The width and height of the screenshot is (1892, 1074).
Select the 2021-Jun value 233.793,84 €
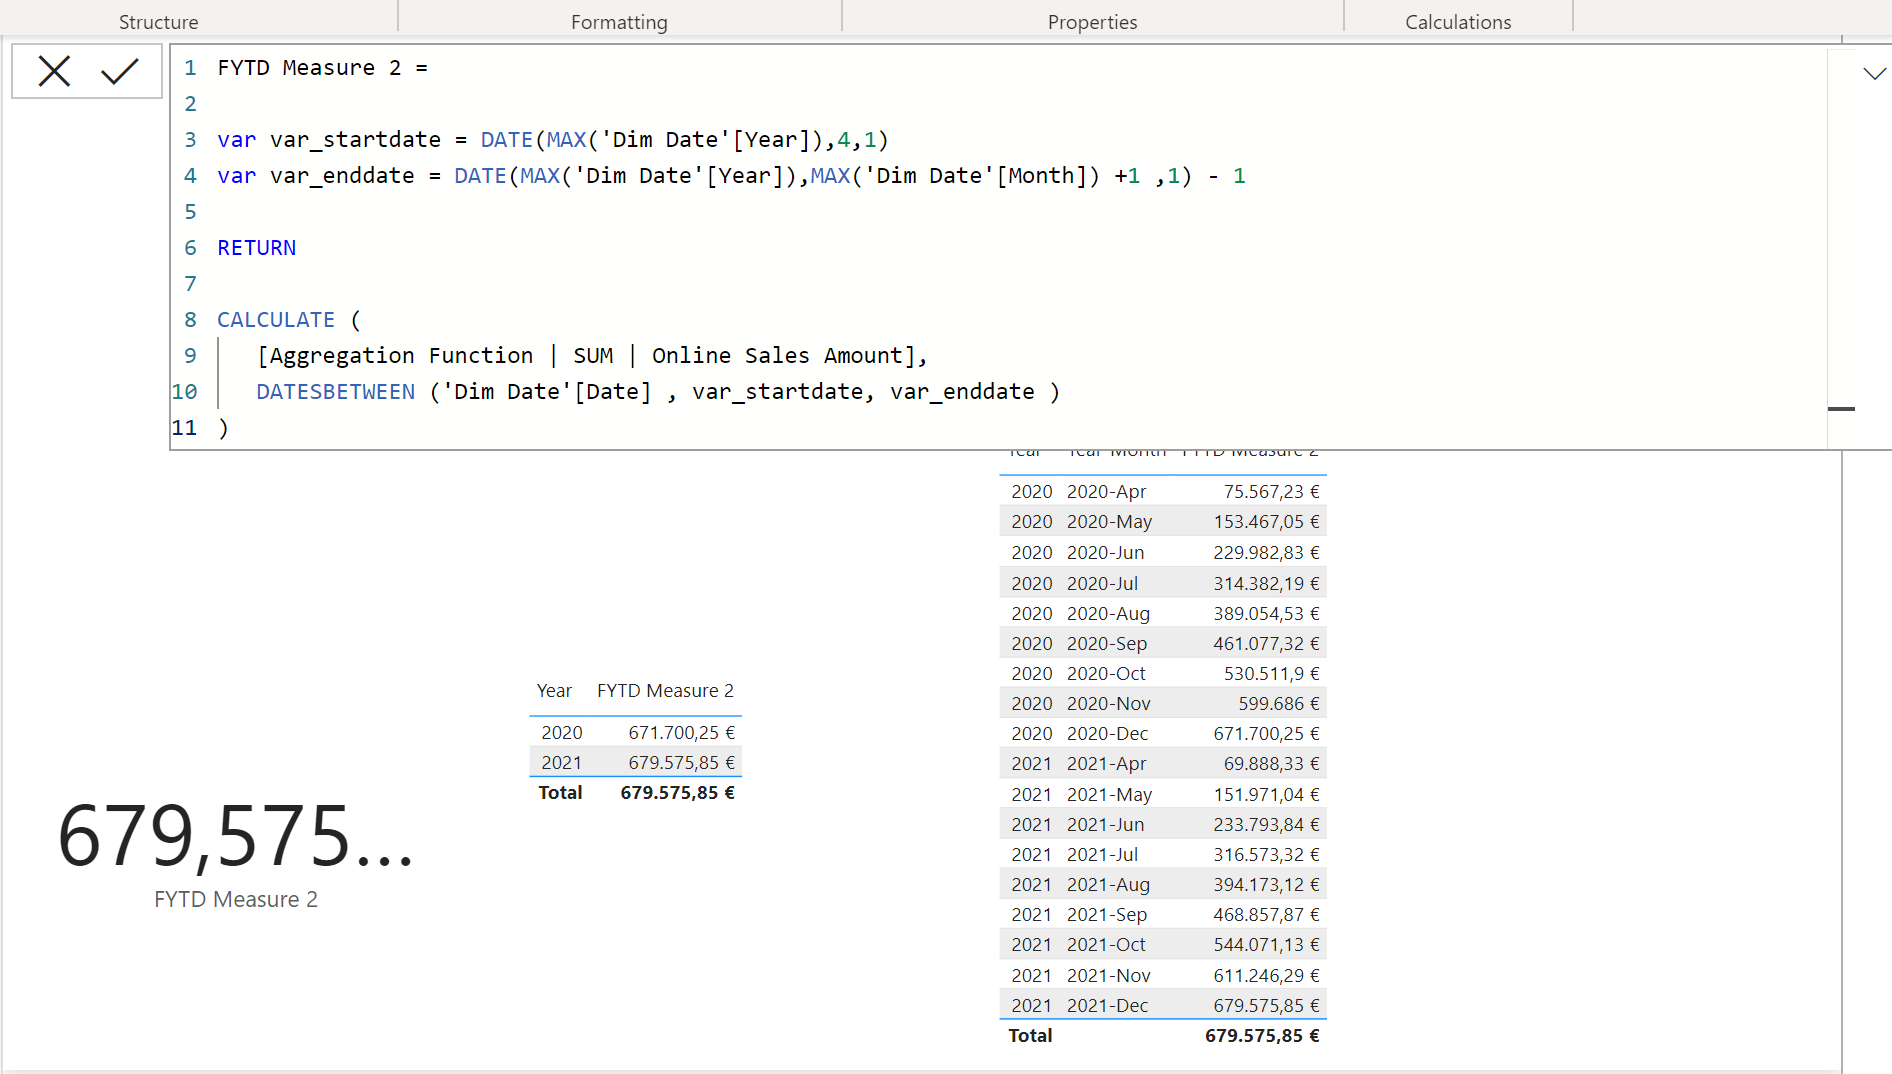coord(1266,825)
